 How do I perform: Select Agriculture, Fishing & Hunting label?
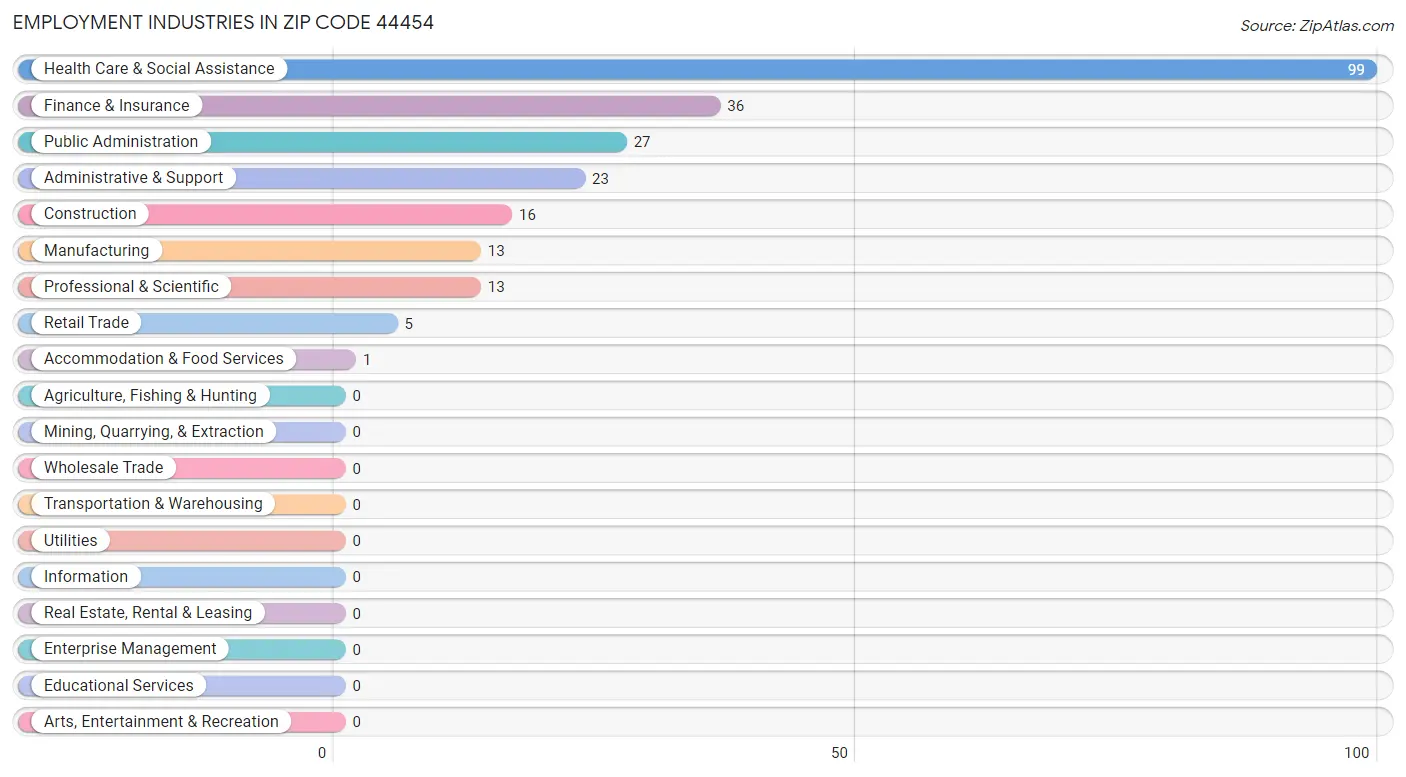click(x=150, y=395)
